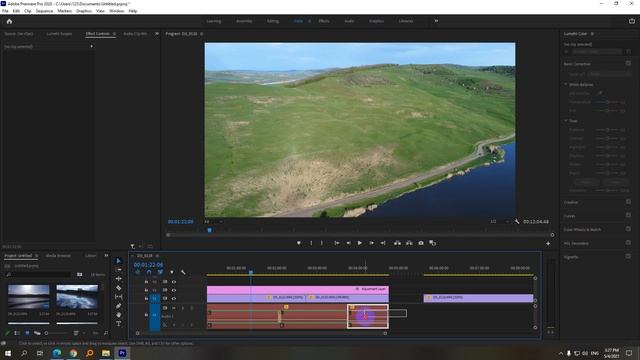Add marker in Program monitor

[x=299, y=243]
